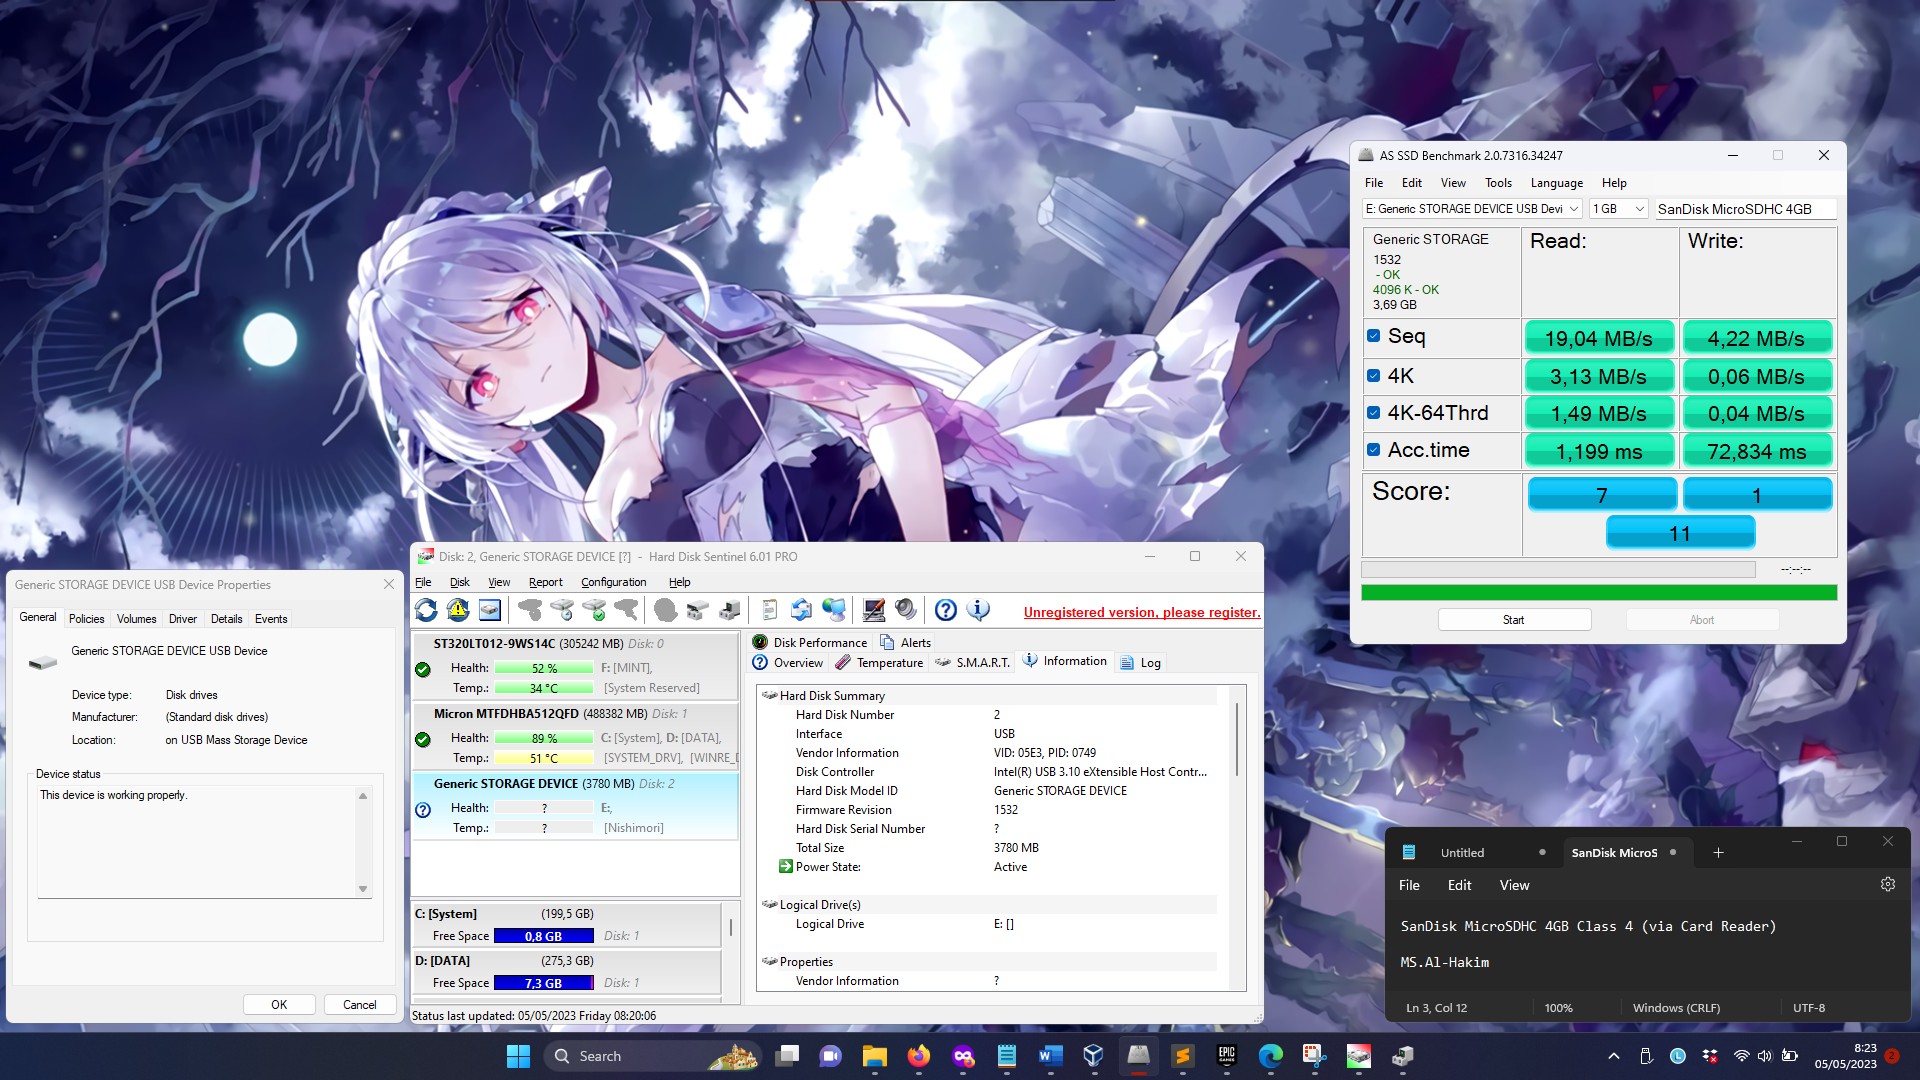Image resolution: width=1920 pixels, height=1080 pixels.
Task: Click OK in Device Properties dialog
Action: pyautogui.click(x=279, y=1005)
